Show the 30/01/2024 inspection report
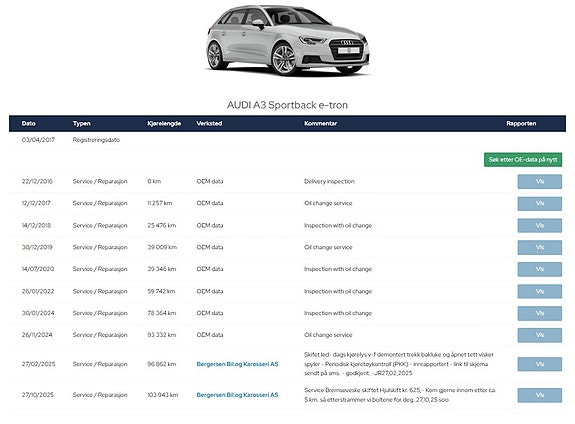 coord(539,313)
